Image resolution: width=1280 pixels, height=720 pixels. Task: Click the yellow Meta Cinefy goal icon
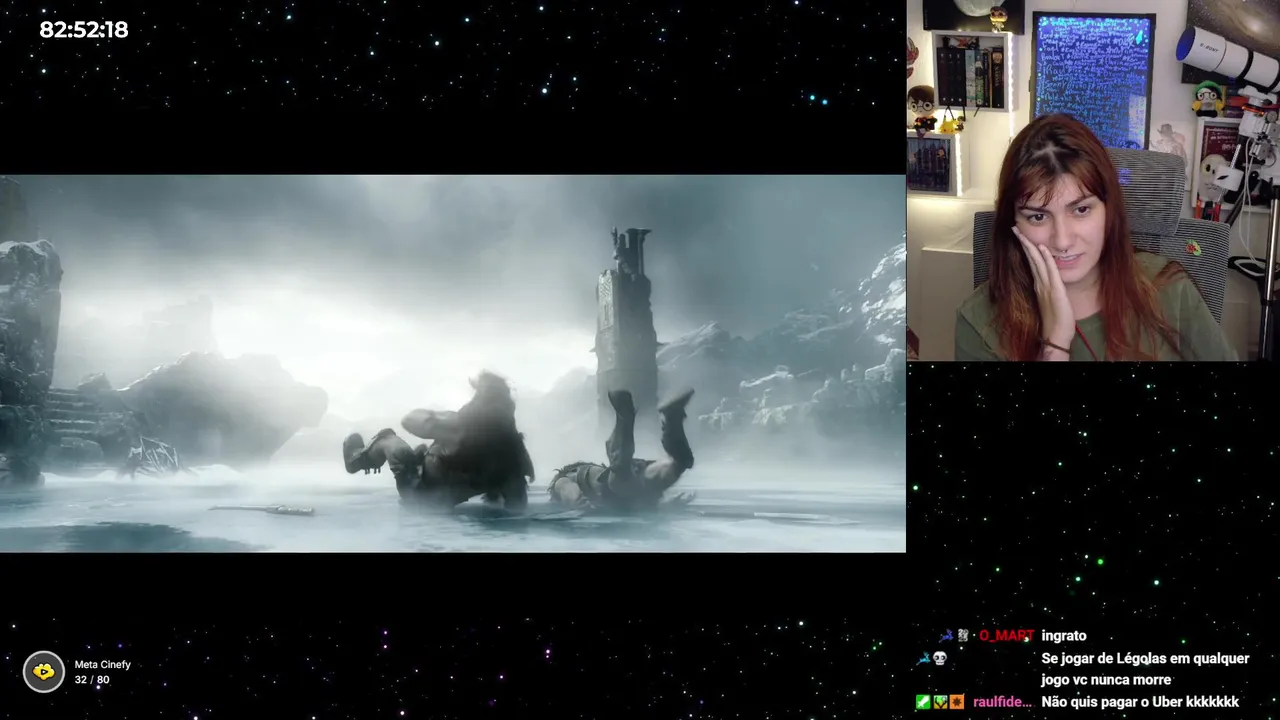point(44,672)
